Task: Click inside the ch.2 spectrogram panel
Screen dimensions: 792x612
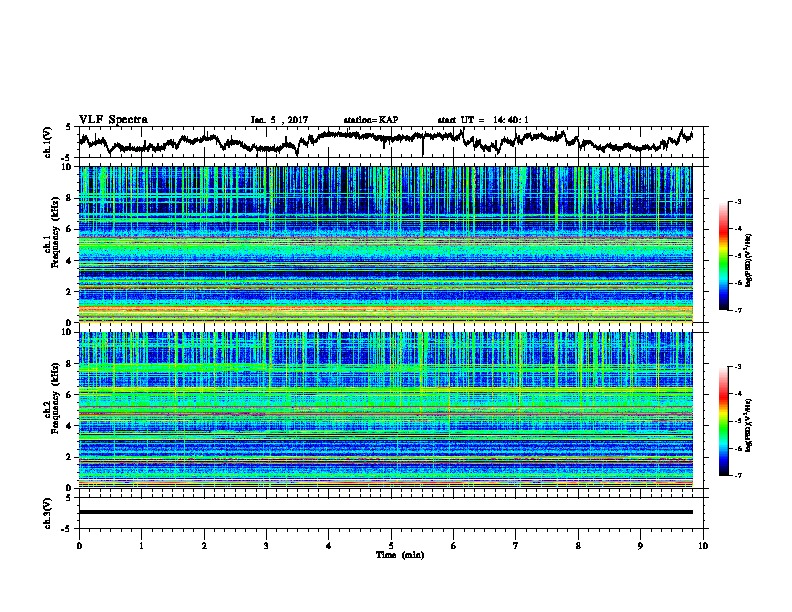Action: (386, 410)
